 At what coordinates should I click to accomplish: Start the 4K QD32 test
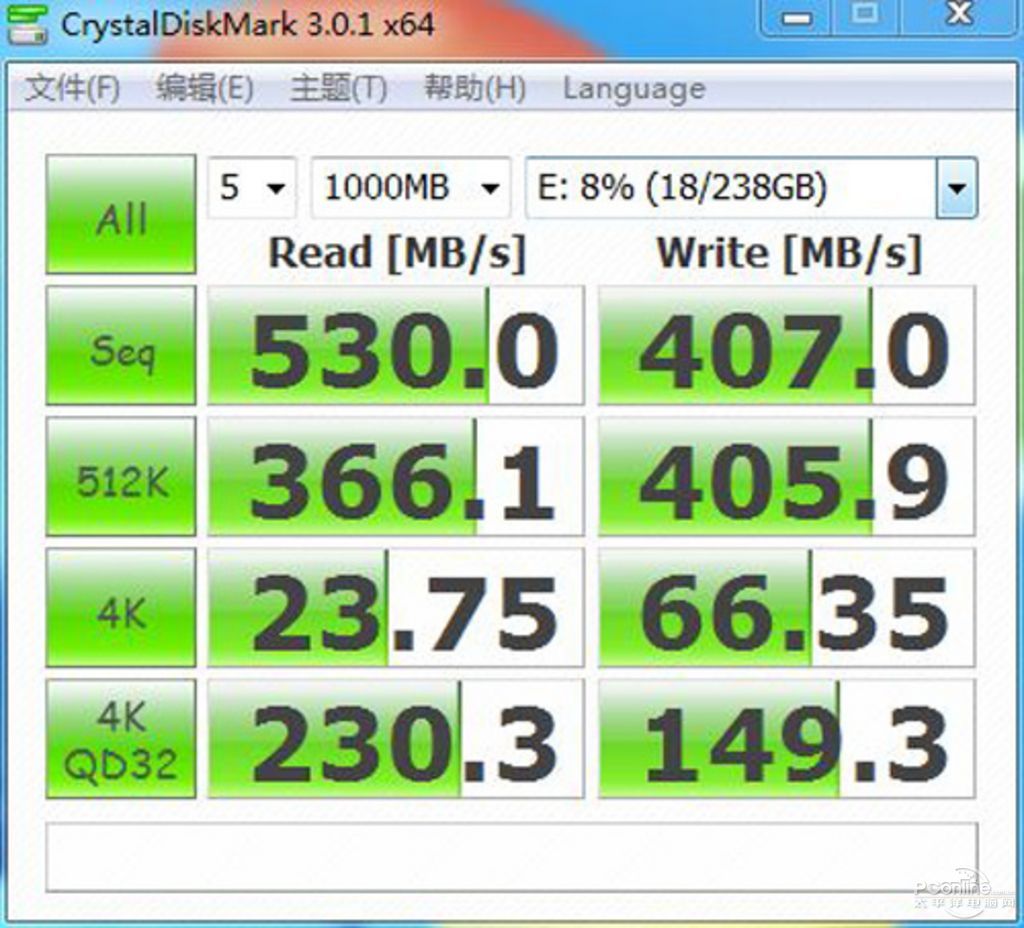(121, 739)
